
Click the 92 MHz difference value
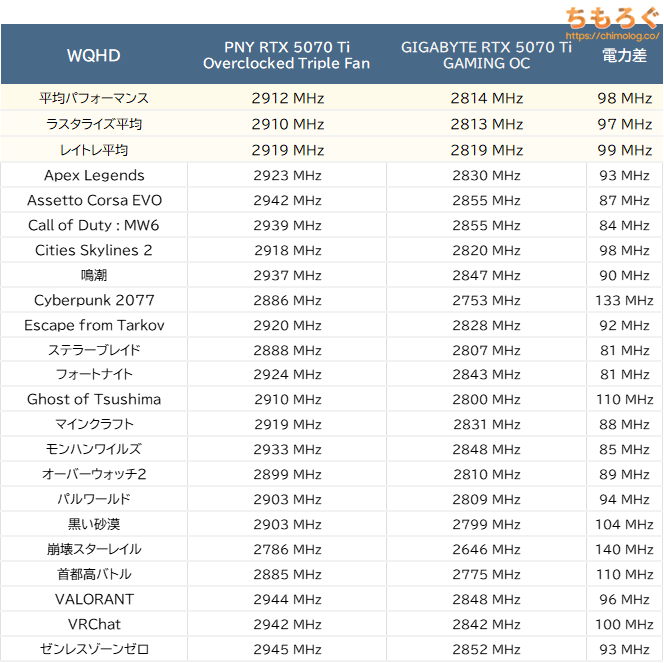click(x=625, y=325)
